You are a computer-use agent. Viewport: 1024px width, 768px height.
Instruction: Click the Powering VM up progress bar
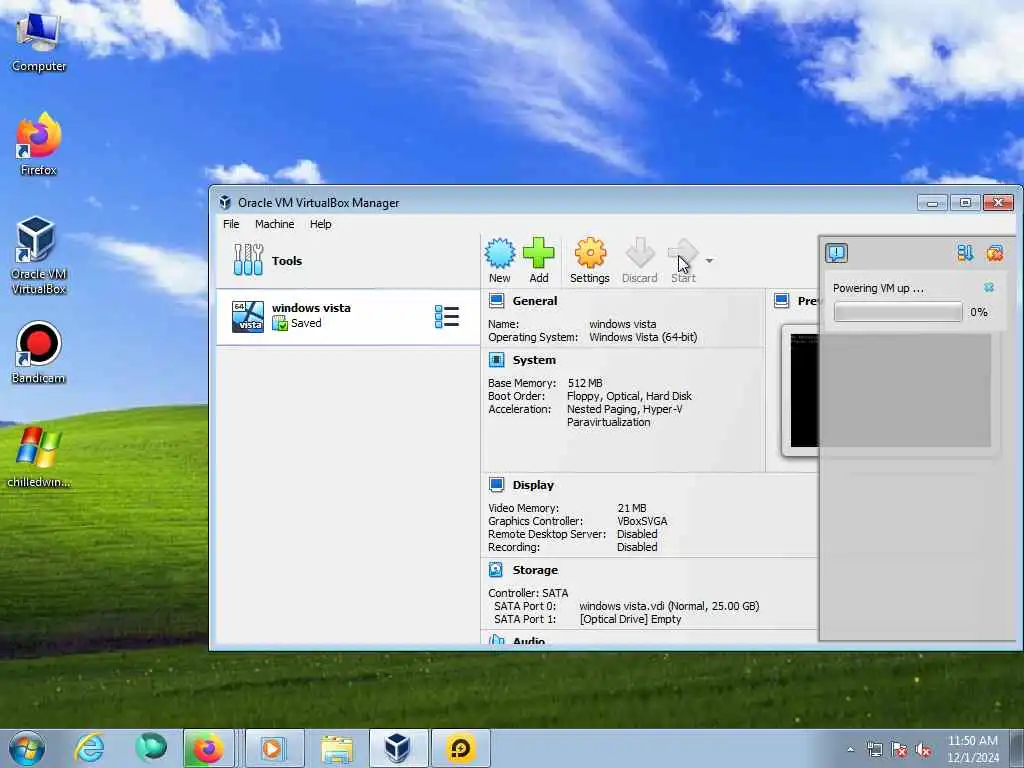point(898,312)
